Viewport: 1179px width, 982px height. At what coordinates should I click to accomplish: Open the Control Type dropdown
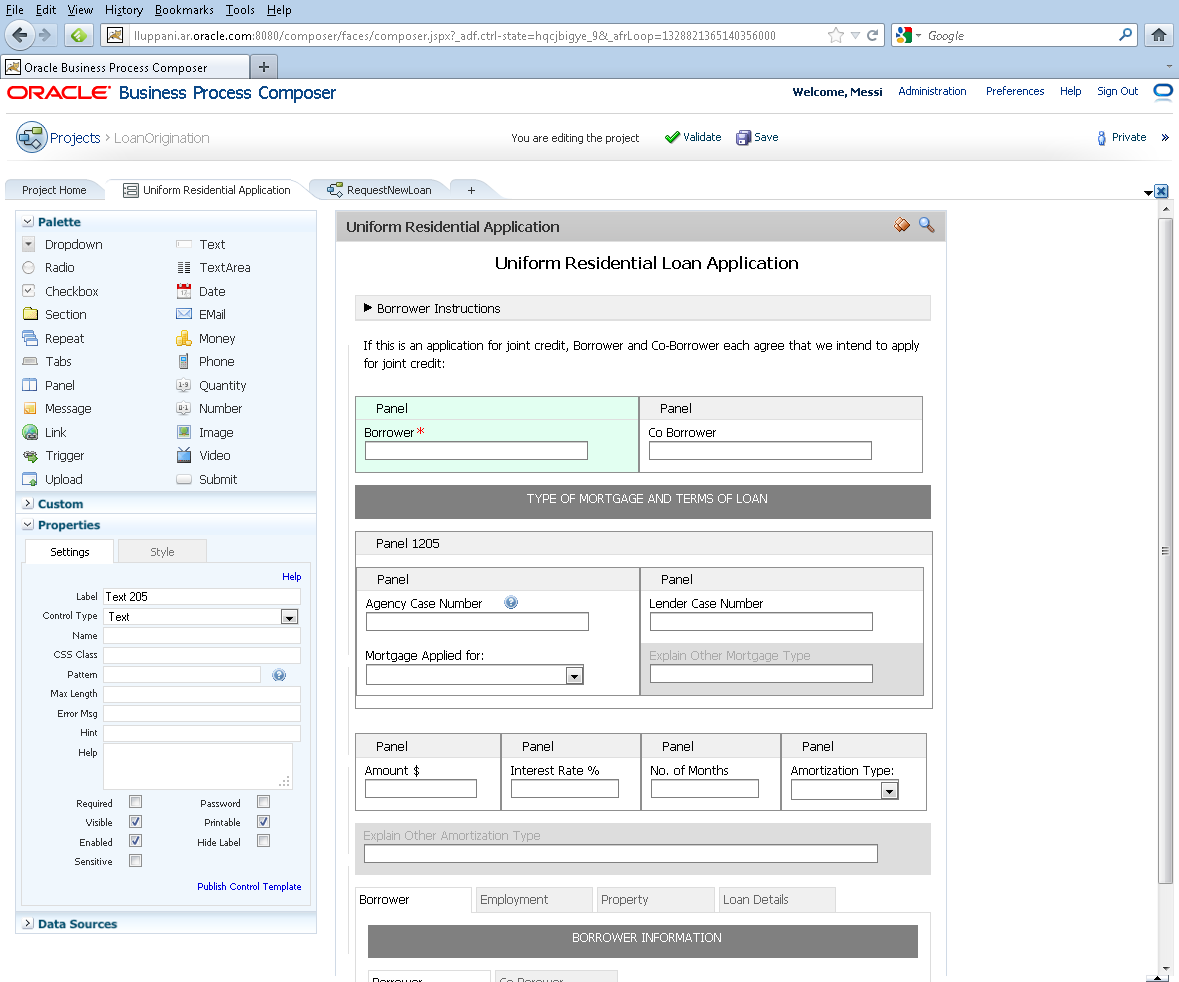289,617
